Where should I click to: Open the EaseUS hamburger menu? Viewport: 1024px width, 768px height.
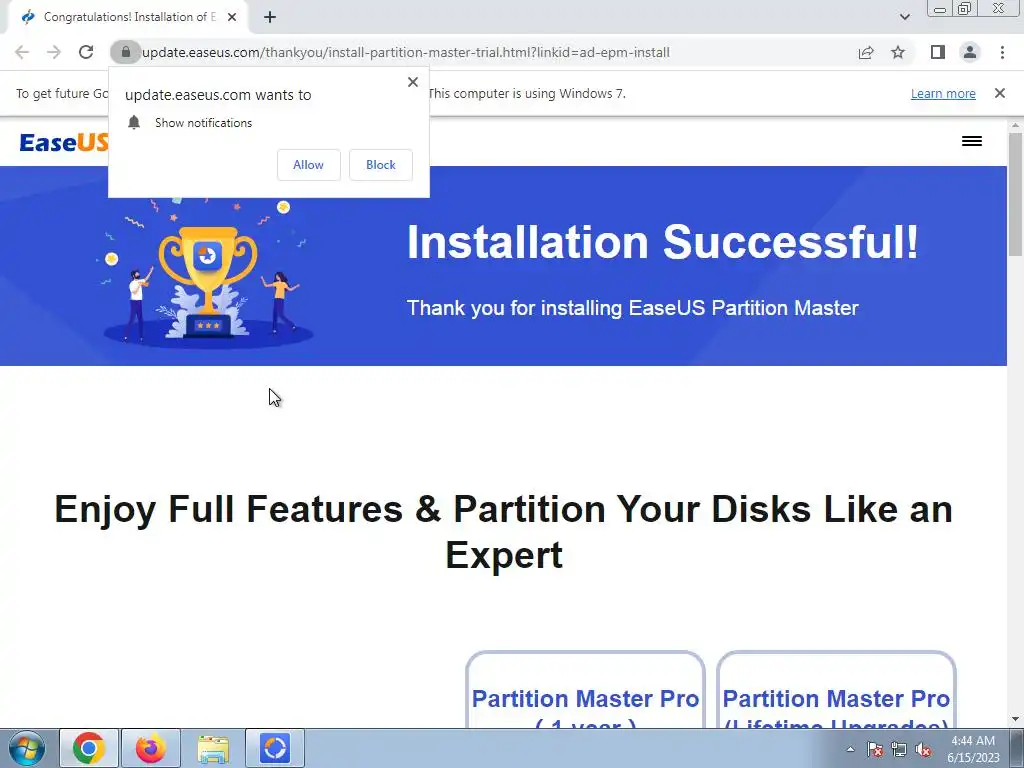pos(972,141)
